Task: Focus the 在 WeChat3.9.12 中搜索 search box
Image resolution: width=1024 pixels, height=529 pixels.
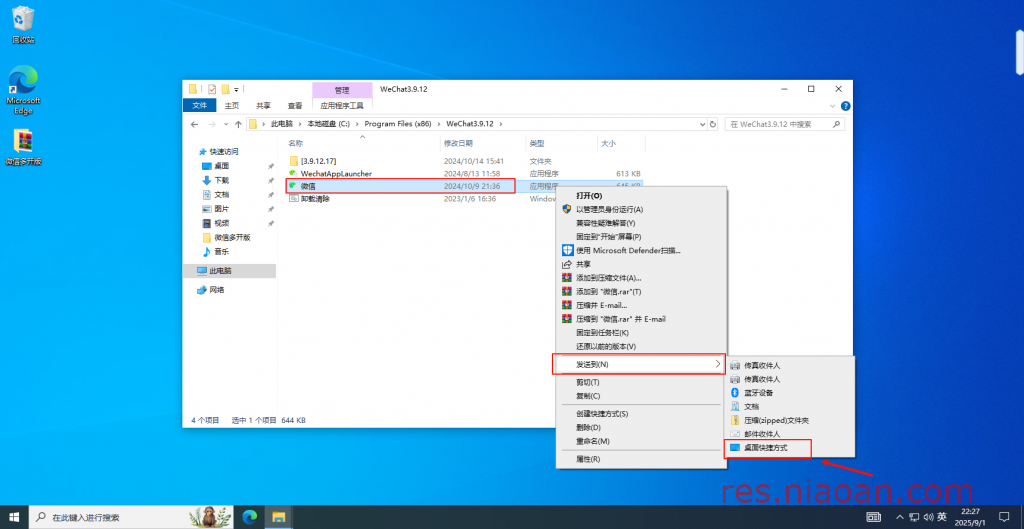Action: click(x=784, y=124)
